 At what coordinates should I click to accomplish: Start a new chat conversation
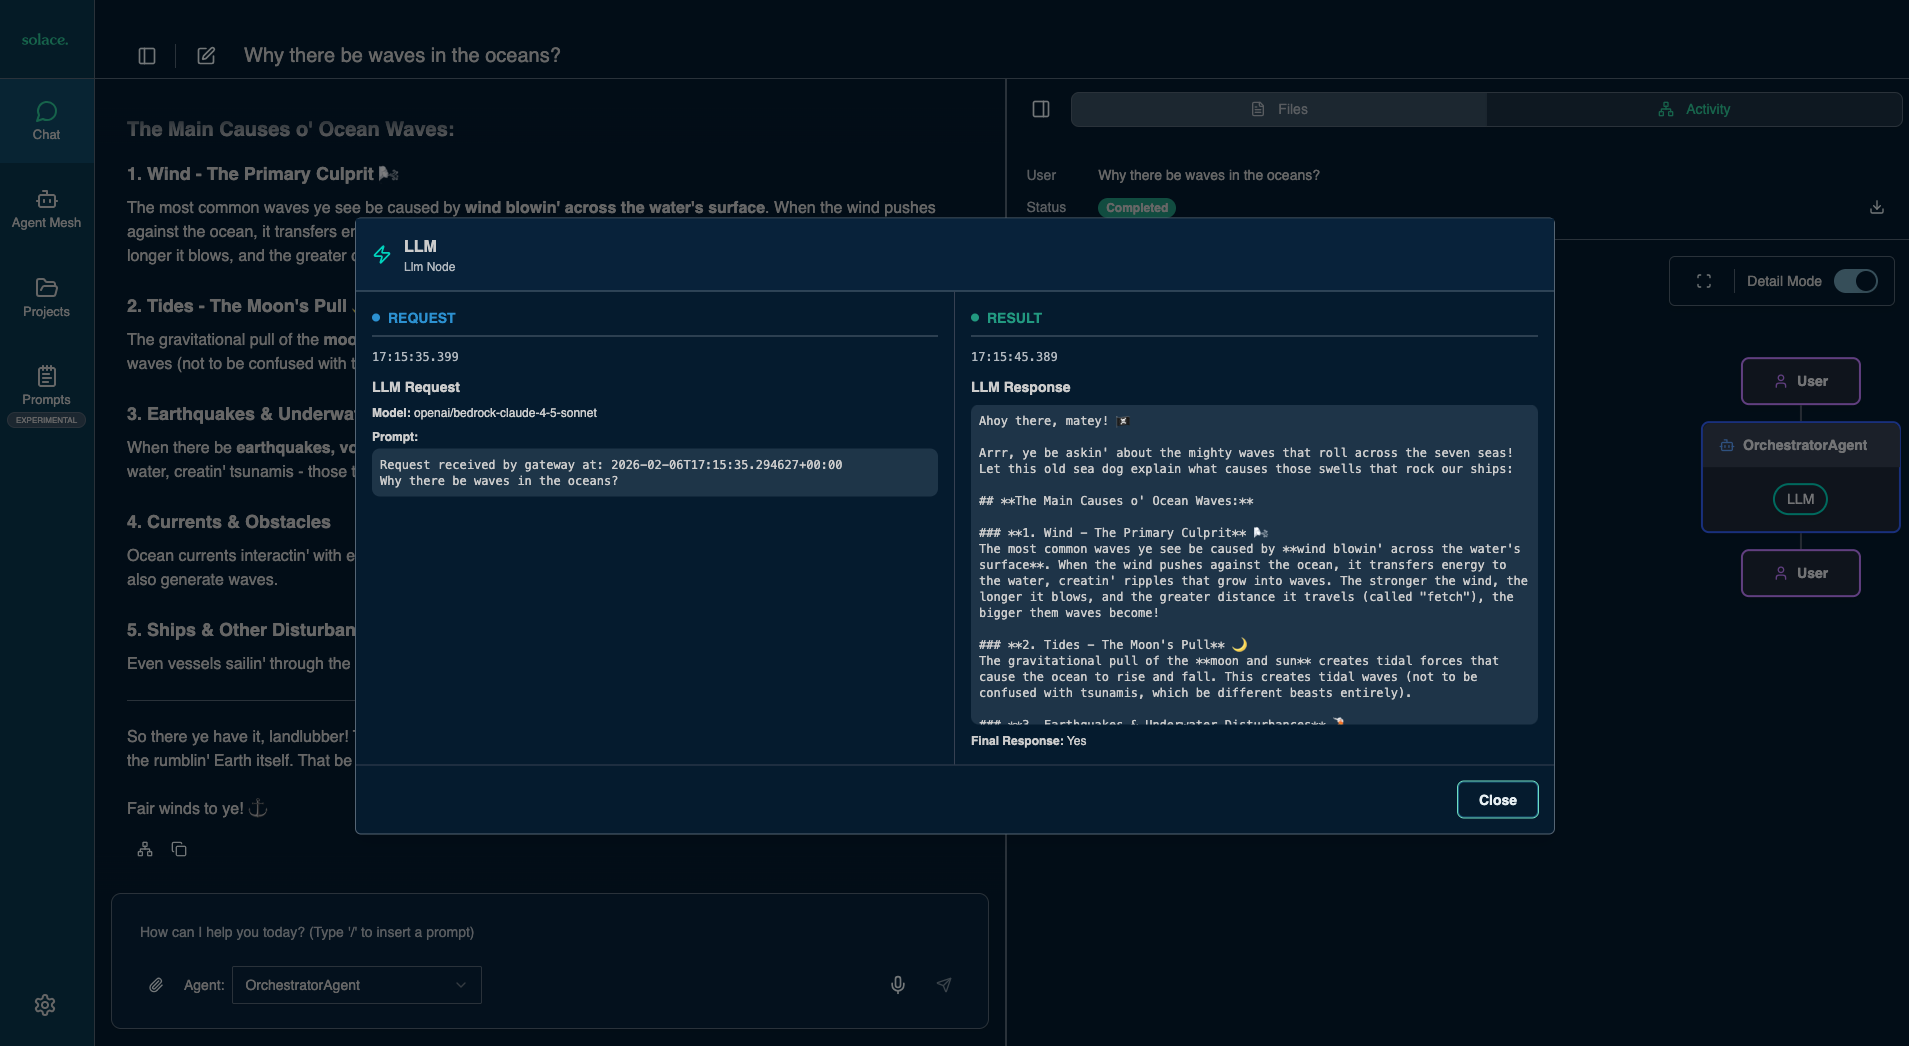[206, 55]
